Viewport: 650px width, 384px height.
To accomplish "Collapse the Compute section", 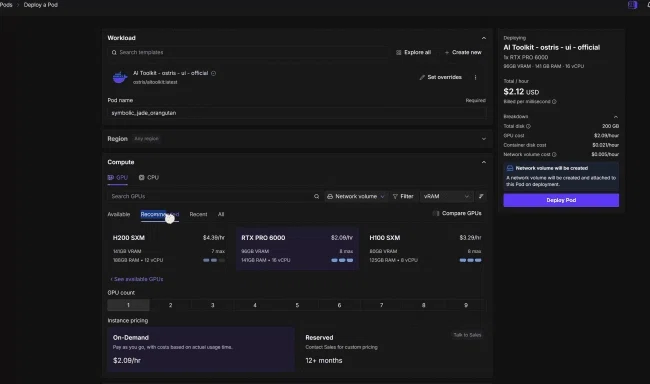I will (484, 162).
